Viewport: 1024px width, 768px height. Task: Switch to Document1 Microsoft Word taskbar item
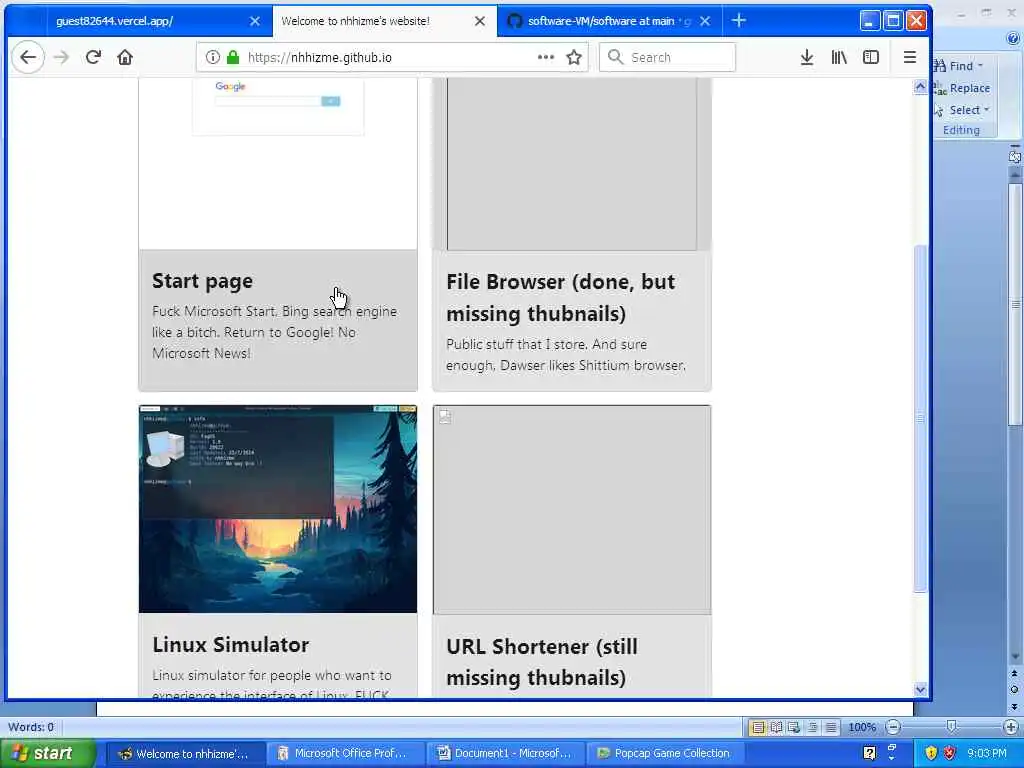(505, 754)
